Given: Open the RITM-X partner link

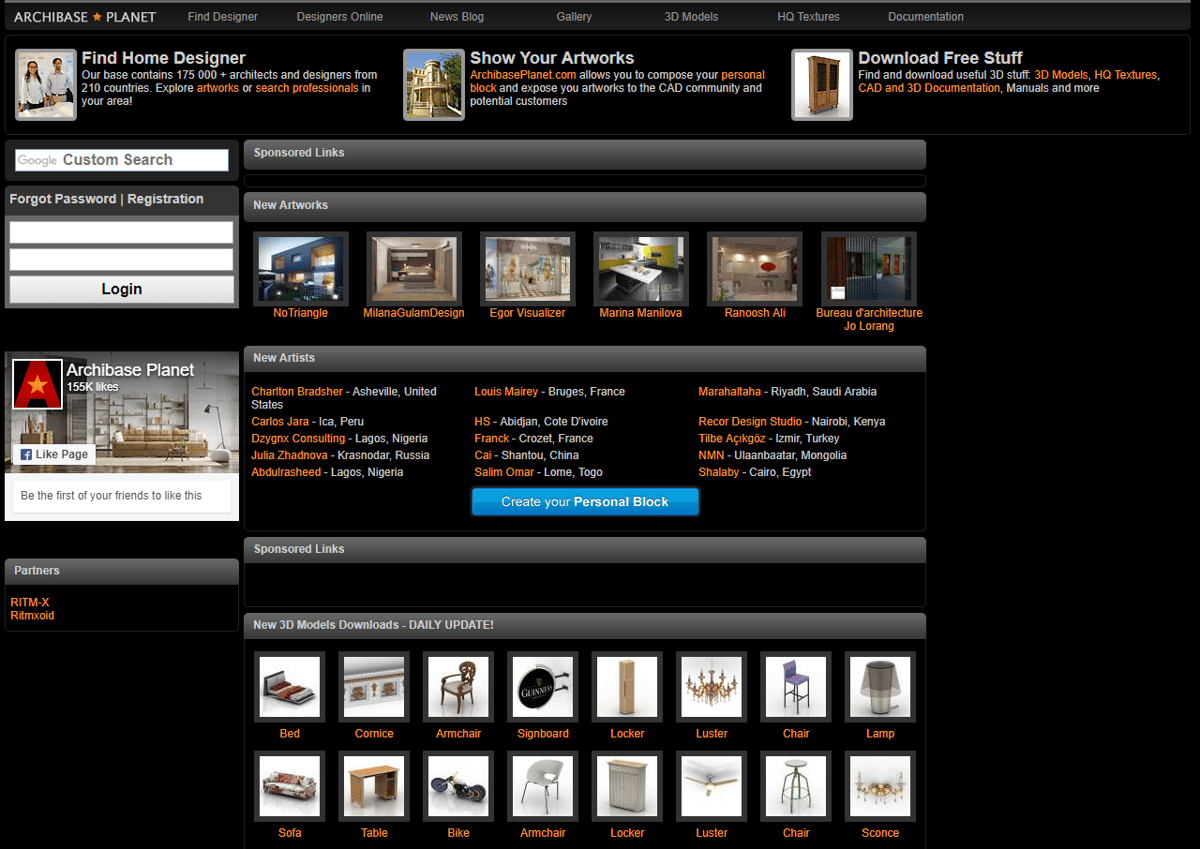Looking at the screenshot, I should coord(30,602).
